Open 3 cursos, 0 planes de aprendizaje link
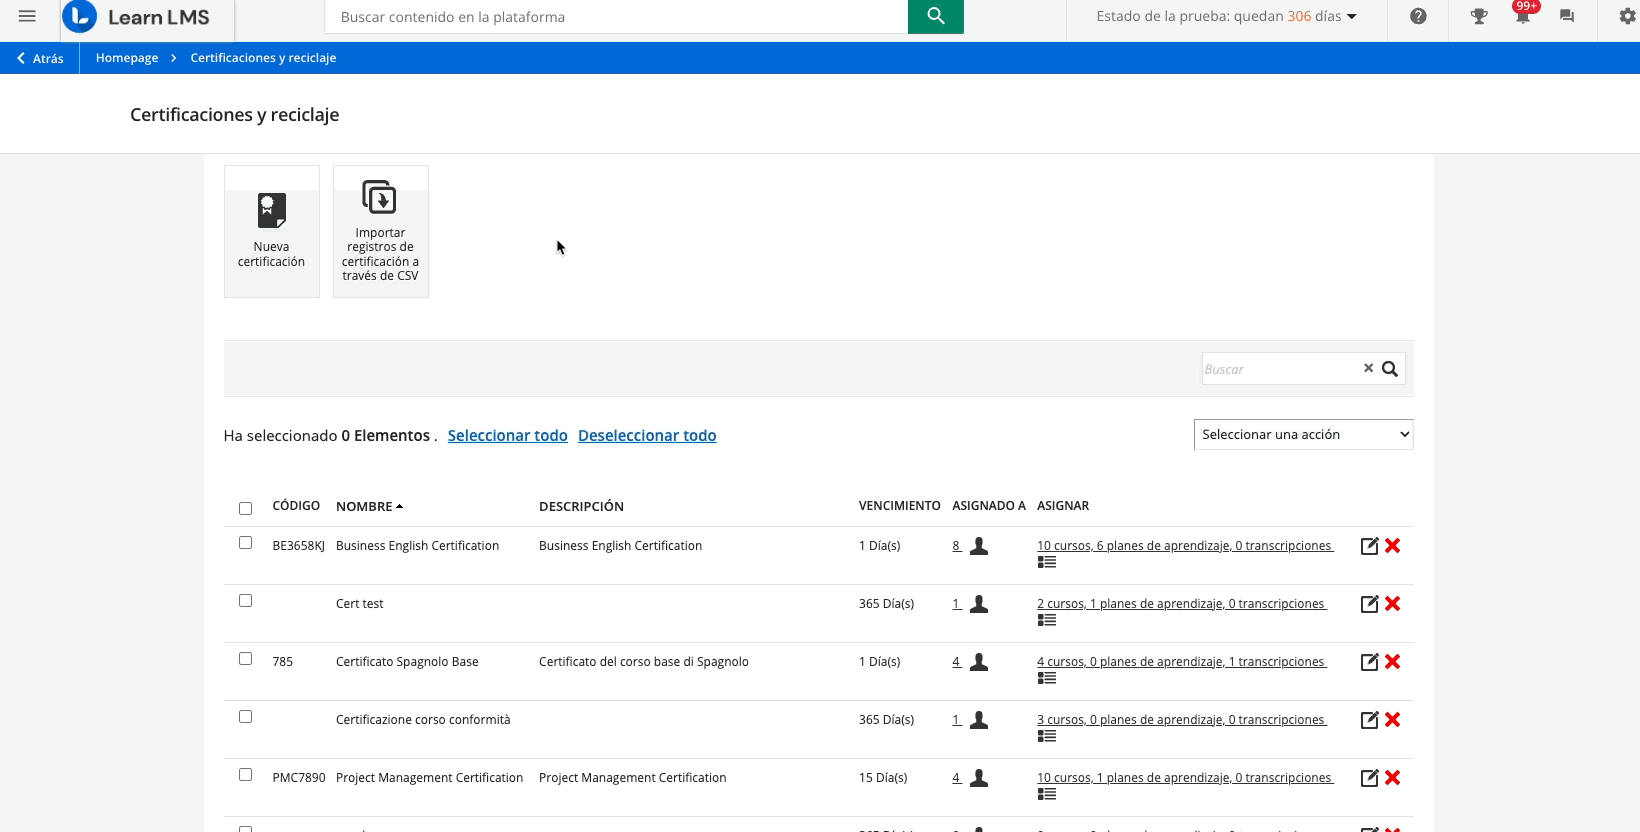The height and width of the screenshot is (832, 1640). coord(1182,720)
